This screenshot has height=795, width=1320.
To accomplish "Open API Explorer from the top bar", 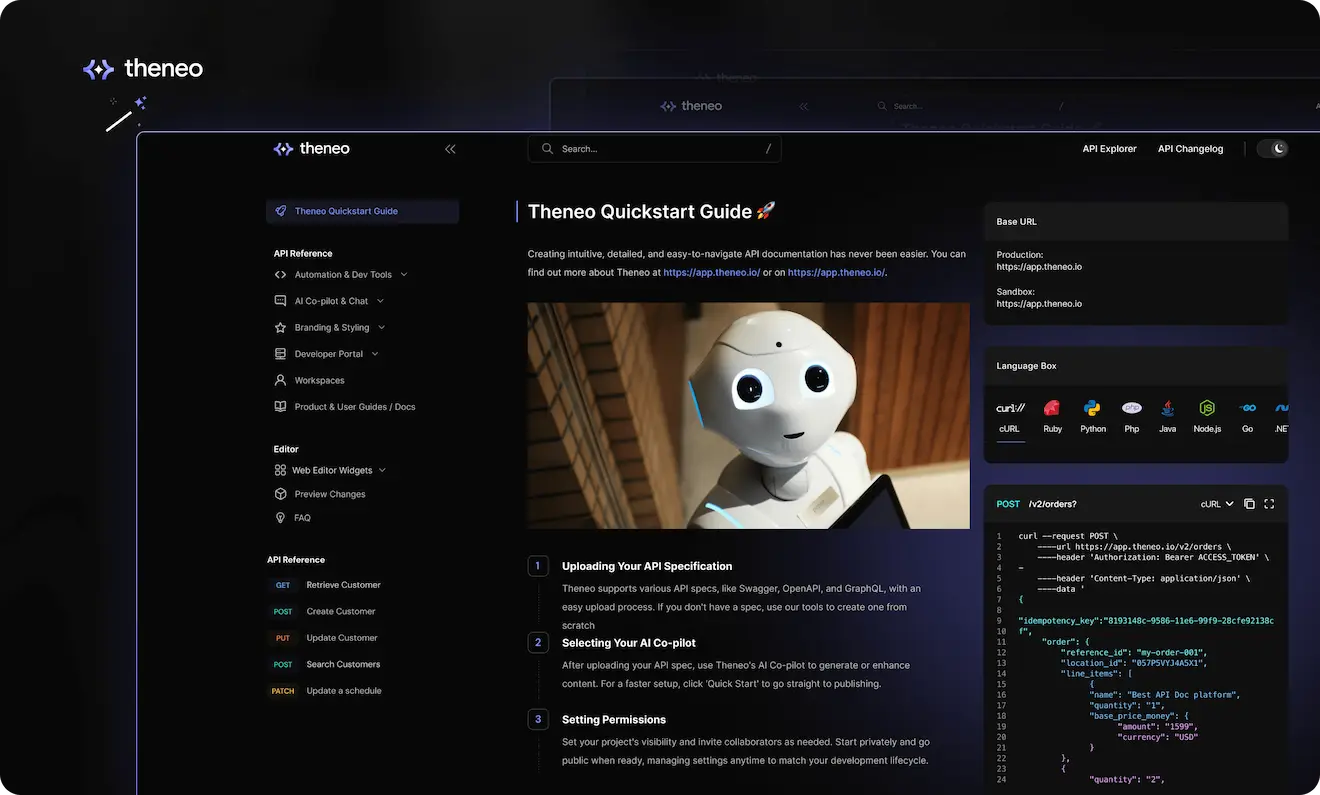I will click(1109, 148).
